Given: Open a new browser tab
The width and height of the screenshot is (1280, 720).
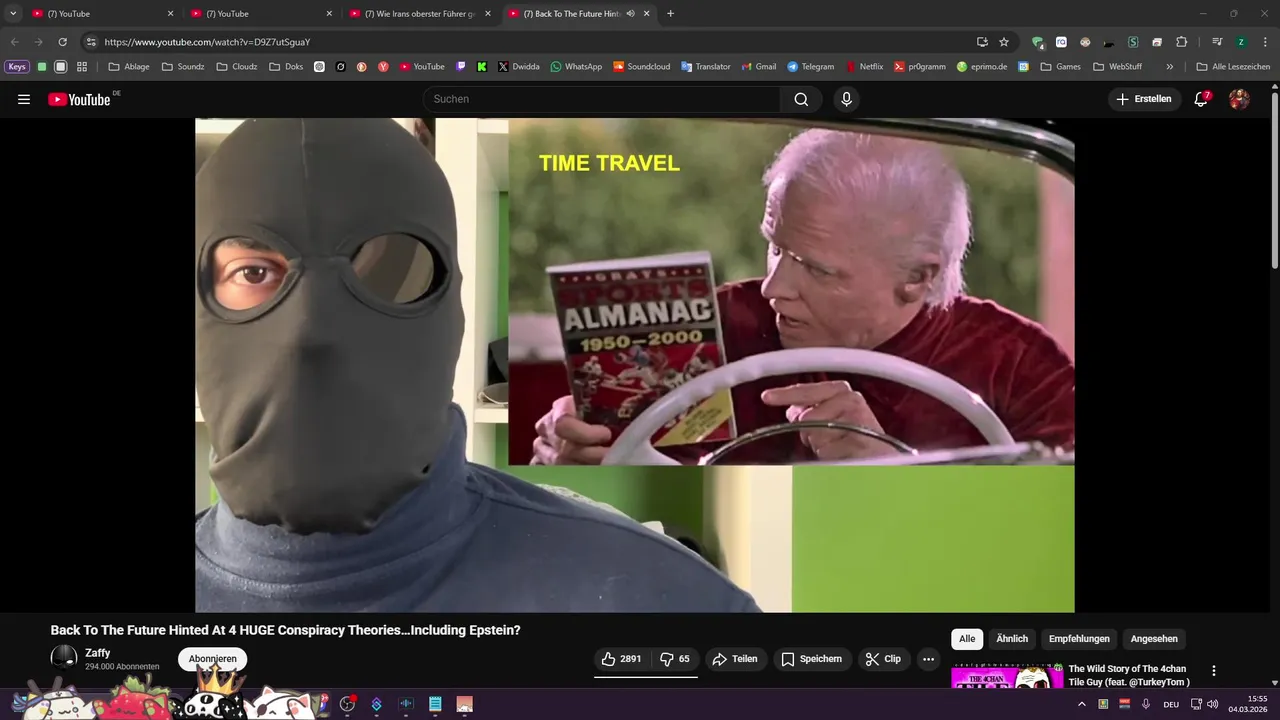Looking at the screenshot, I should pyautogui.click(x=670, y=14).
